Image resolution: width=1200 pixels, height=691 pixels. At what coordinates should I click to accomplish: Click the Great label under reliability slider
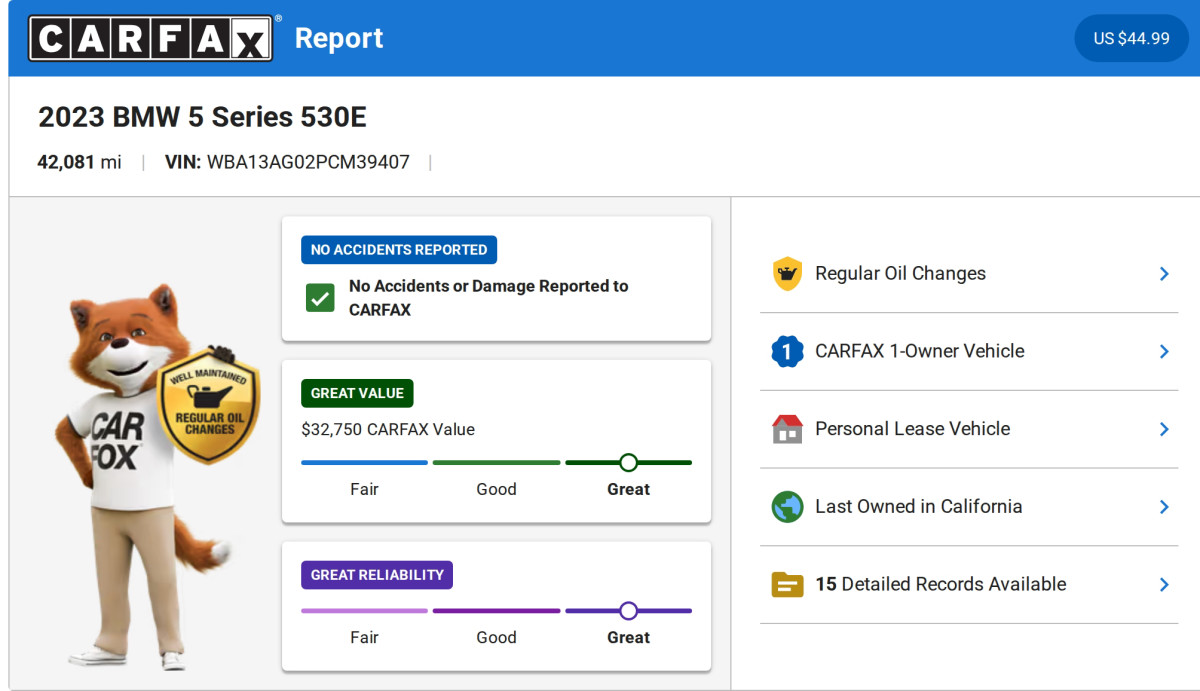click(628, 638)
